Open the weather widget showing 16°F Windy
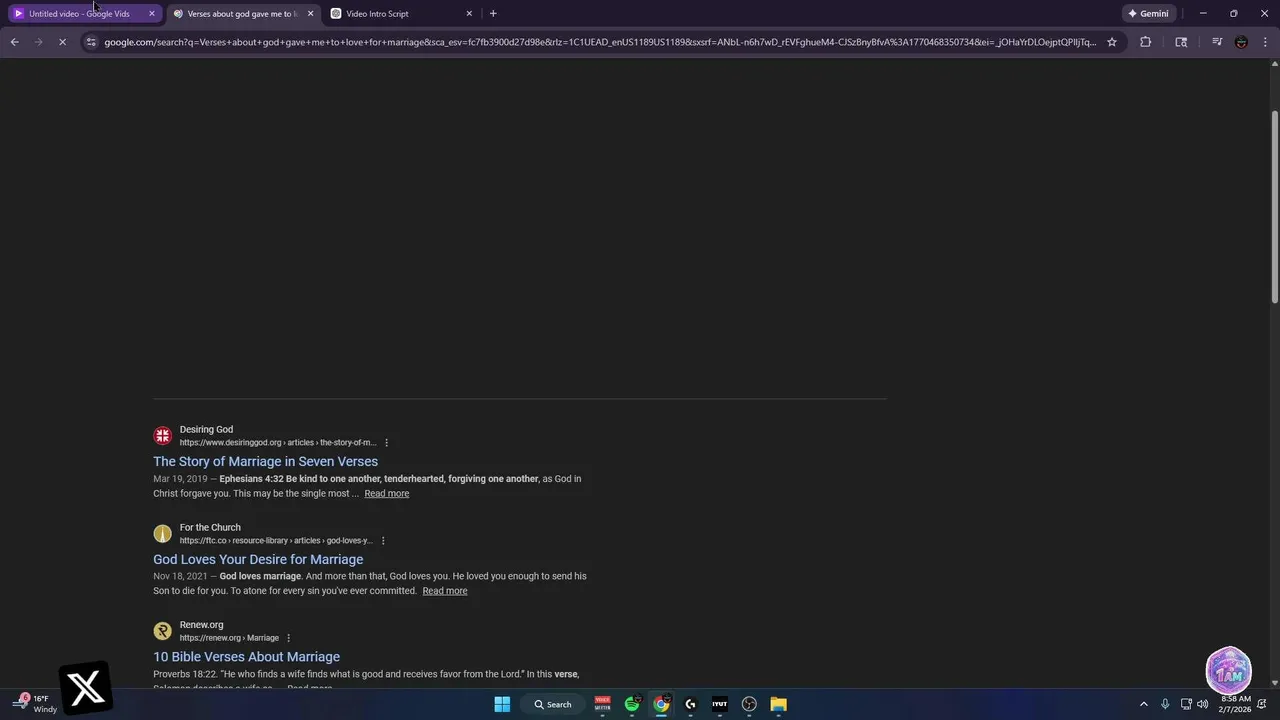 34,704
